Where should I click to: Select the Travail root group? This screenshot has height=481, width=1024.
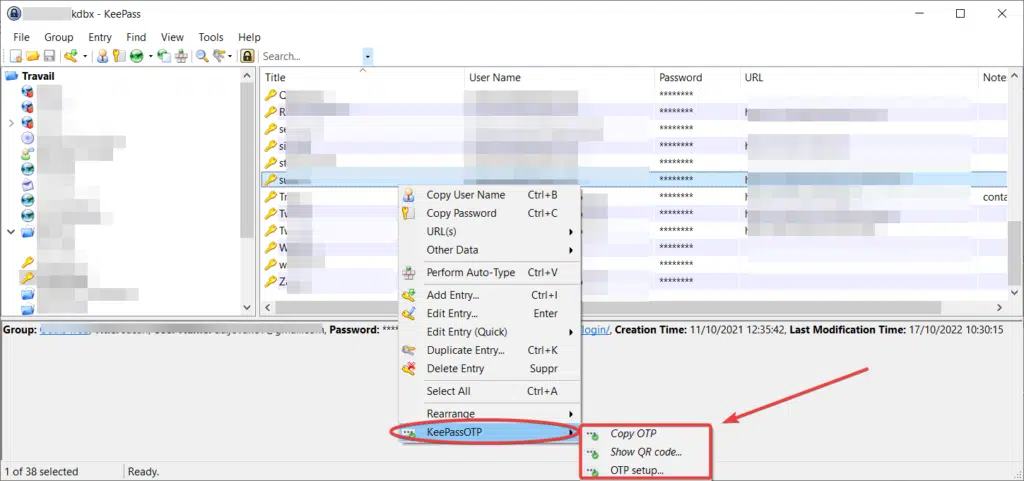coord(38,76)
